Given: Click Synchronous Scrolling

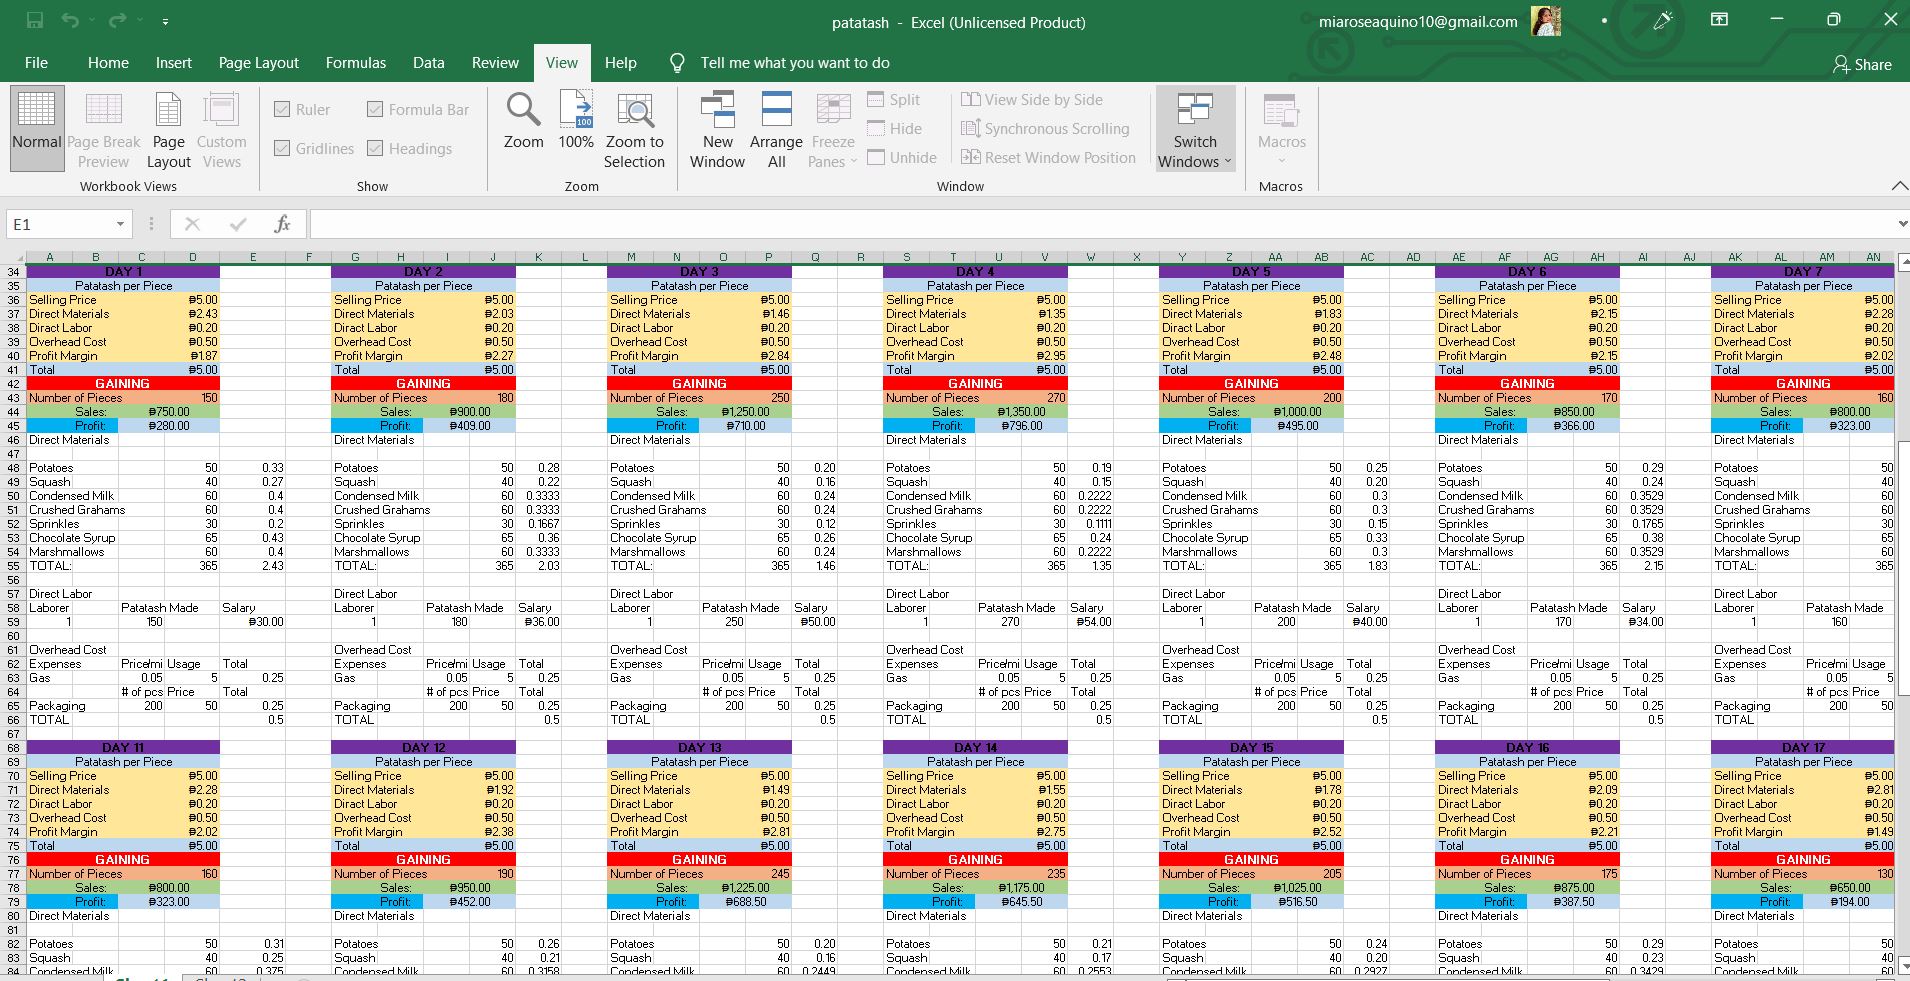Looking at the screenshot, I should (1045, 129).
